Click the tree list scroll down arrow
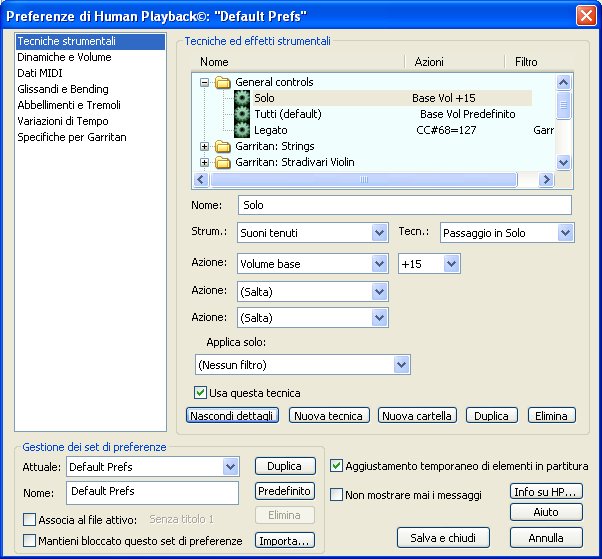 coord(563,162)
